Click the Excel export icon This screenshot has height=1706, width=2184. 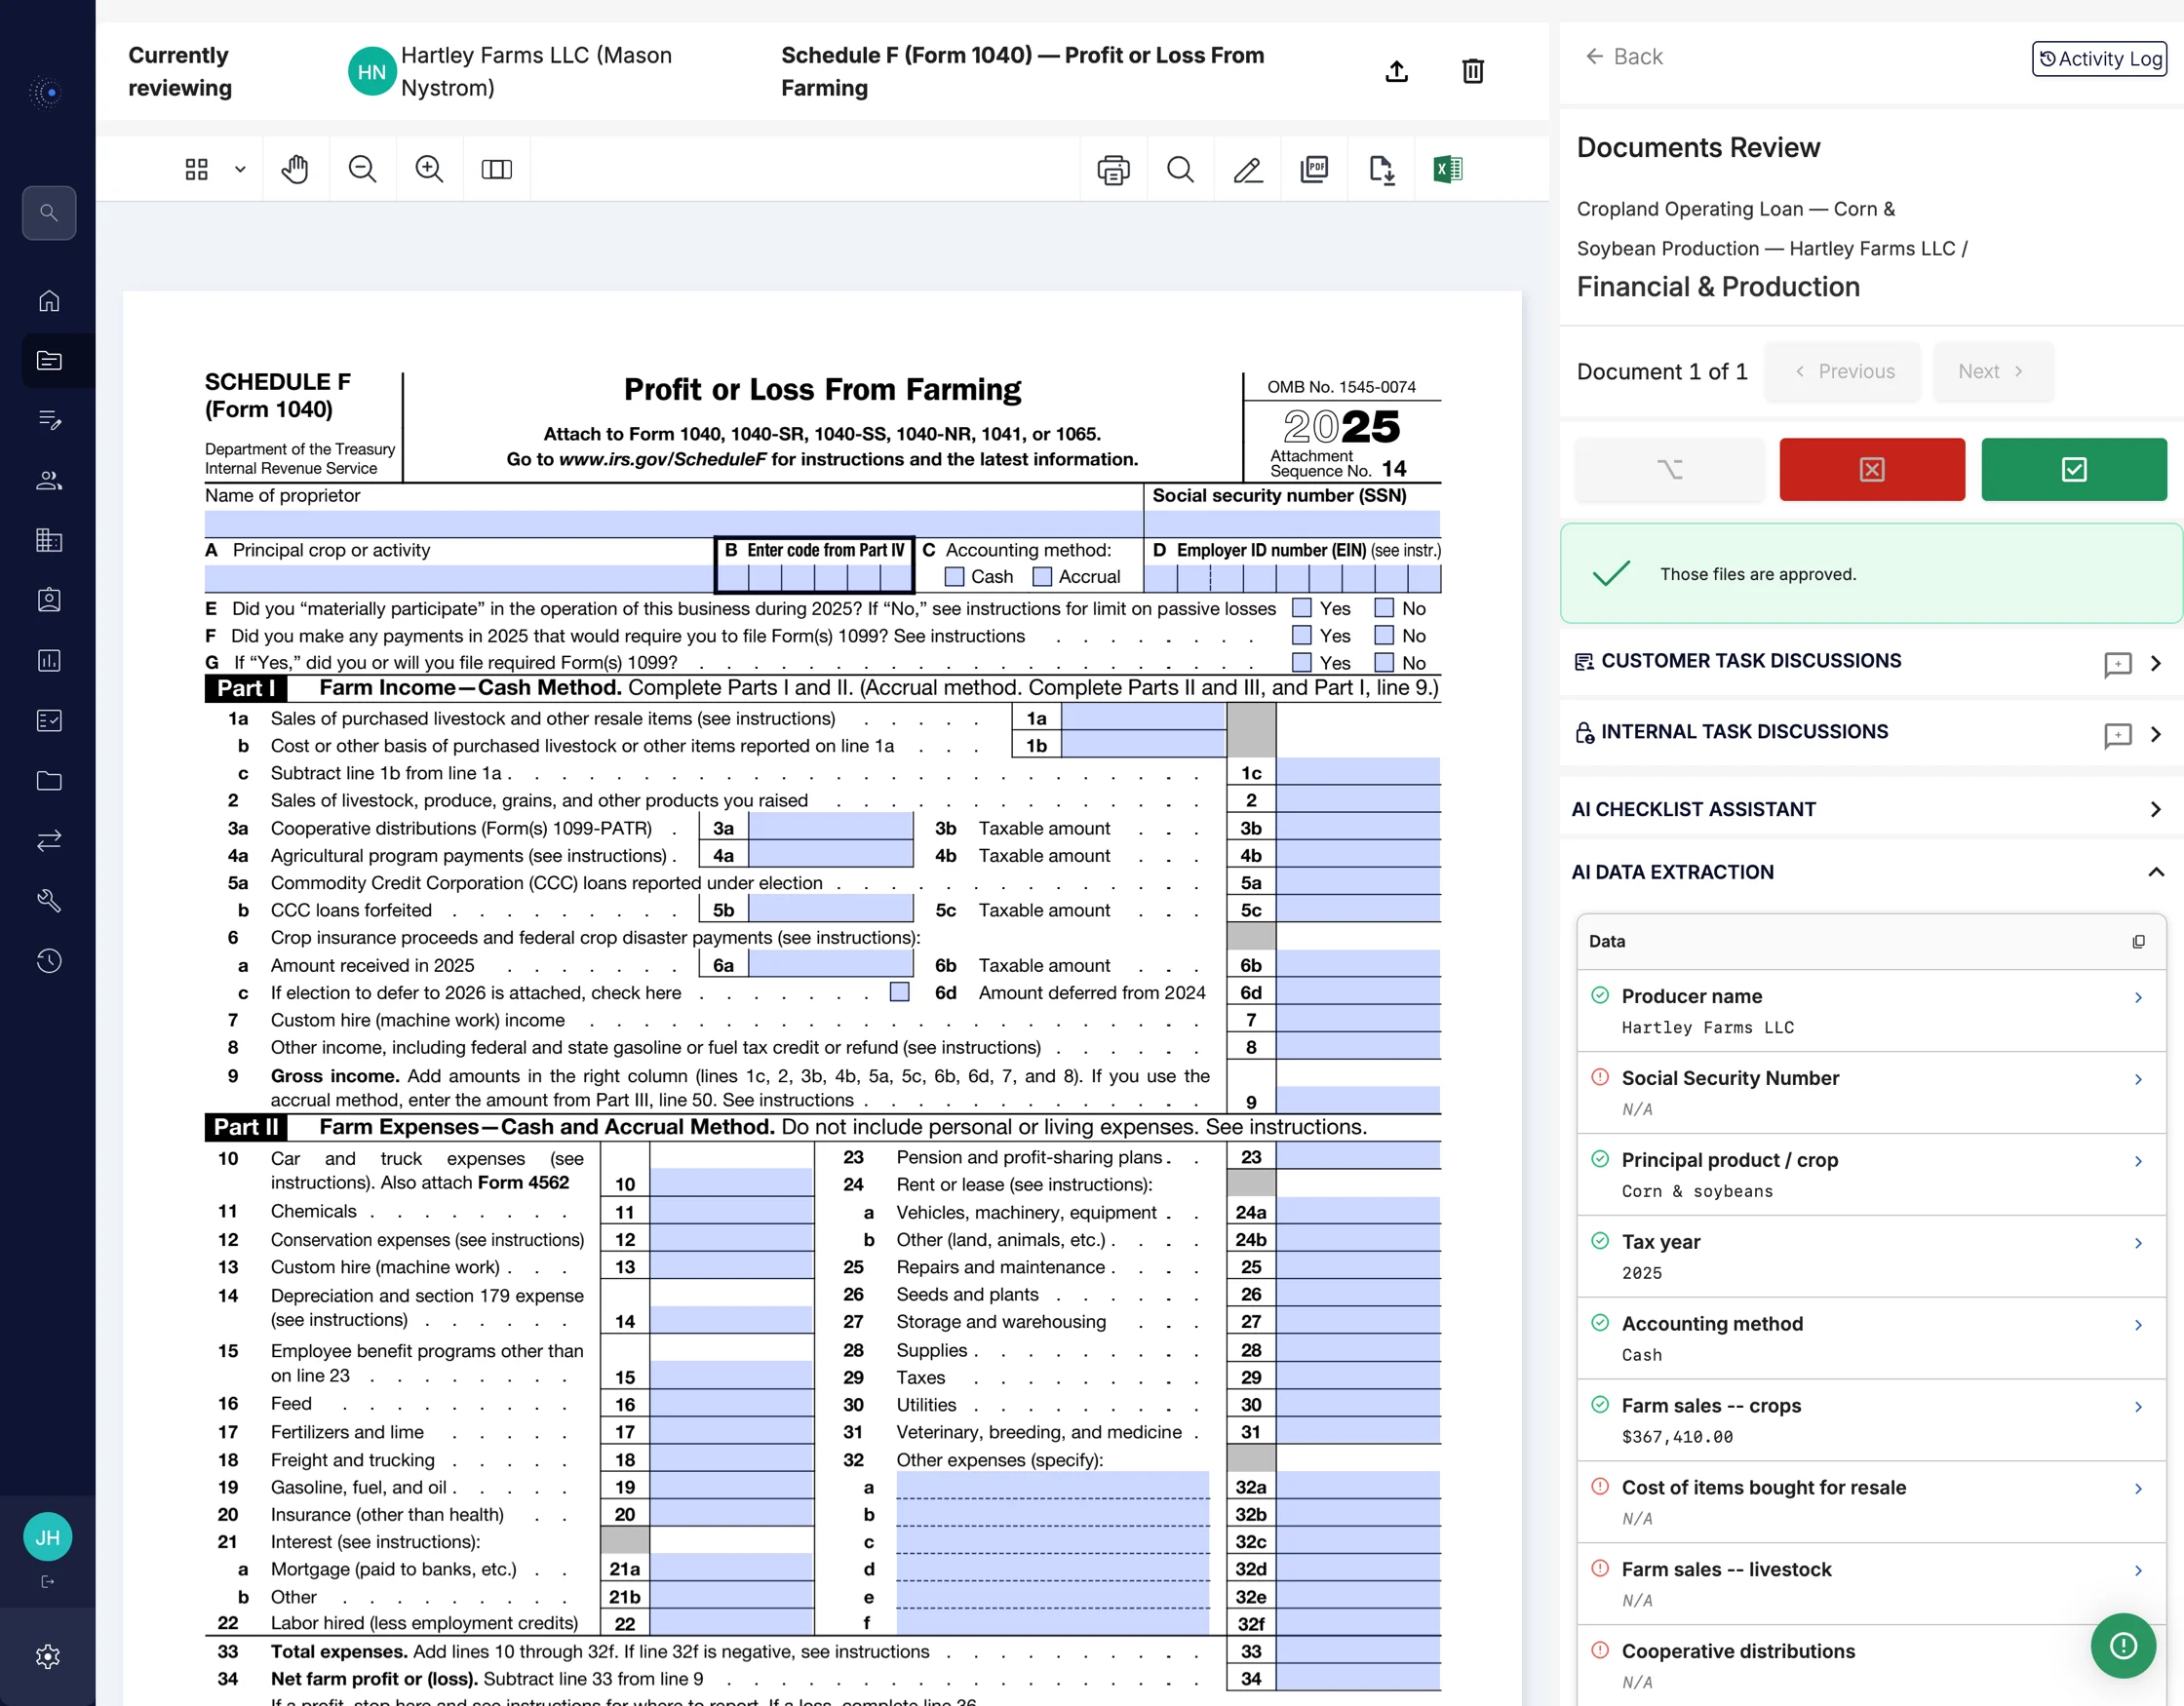tap(1447, 169)
